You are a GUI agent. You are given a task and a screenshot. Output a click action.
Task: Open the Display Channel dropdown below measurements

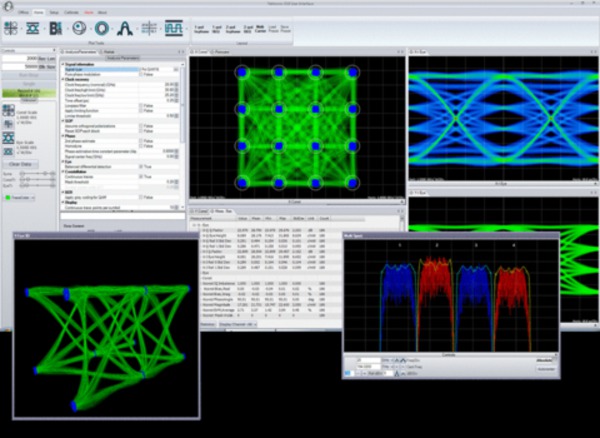[x=238, y=325]
